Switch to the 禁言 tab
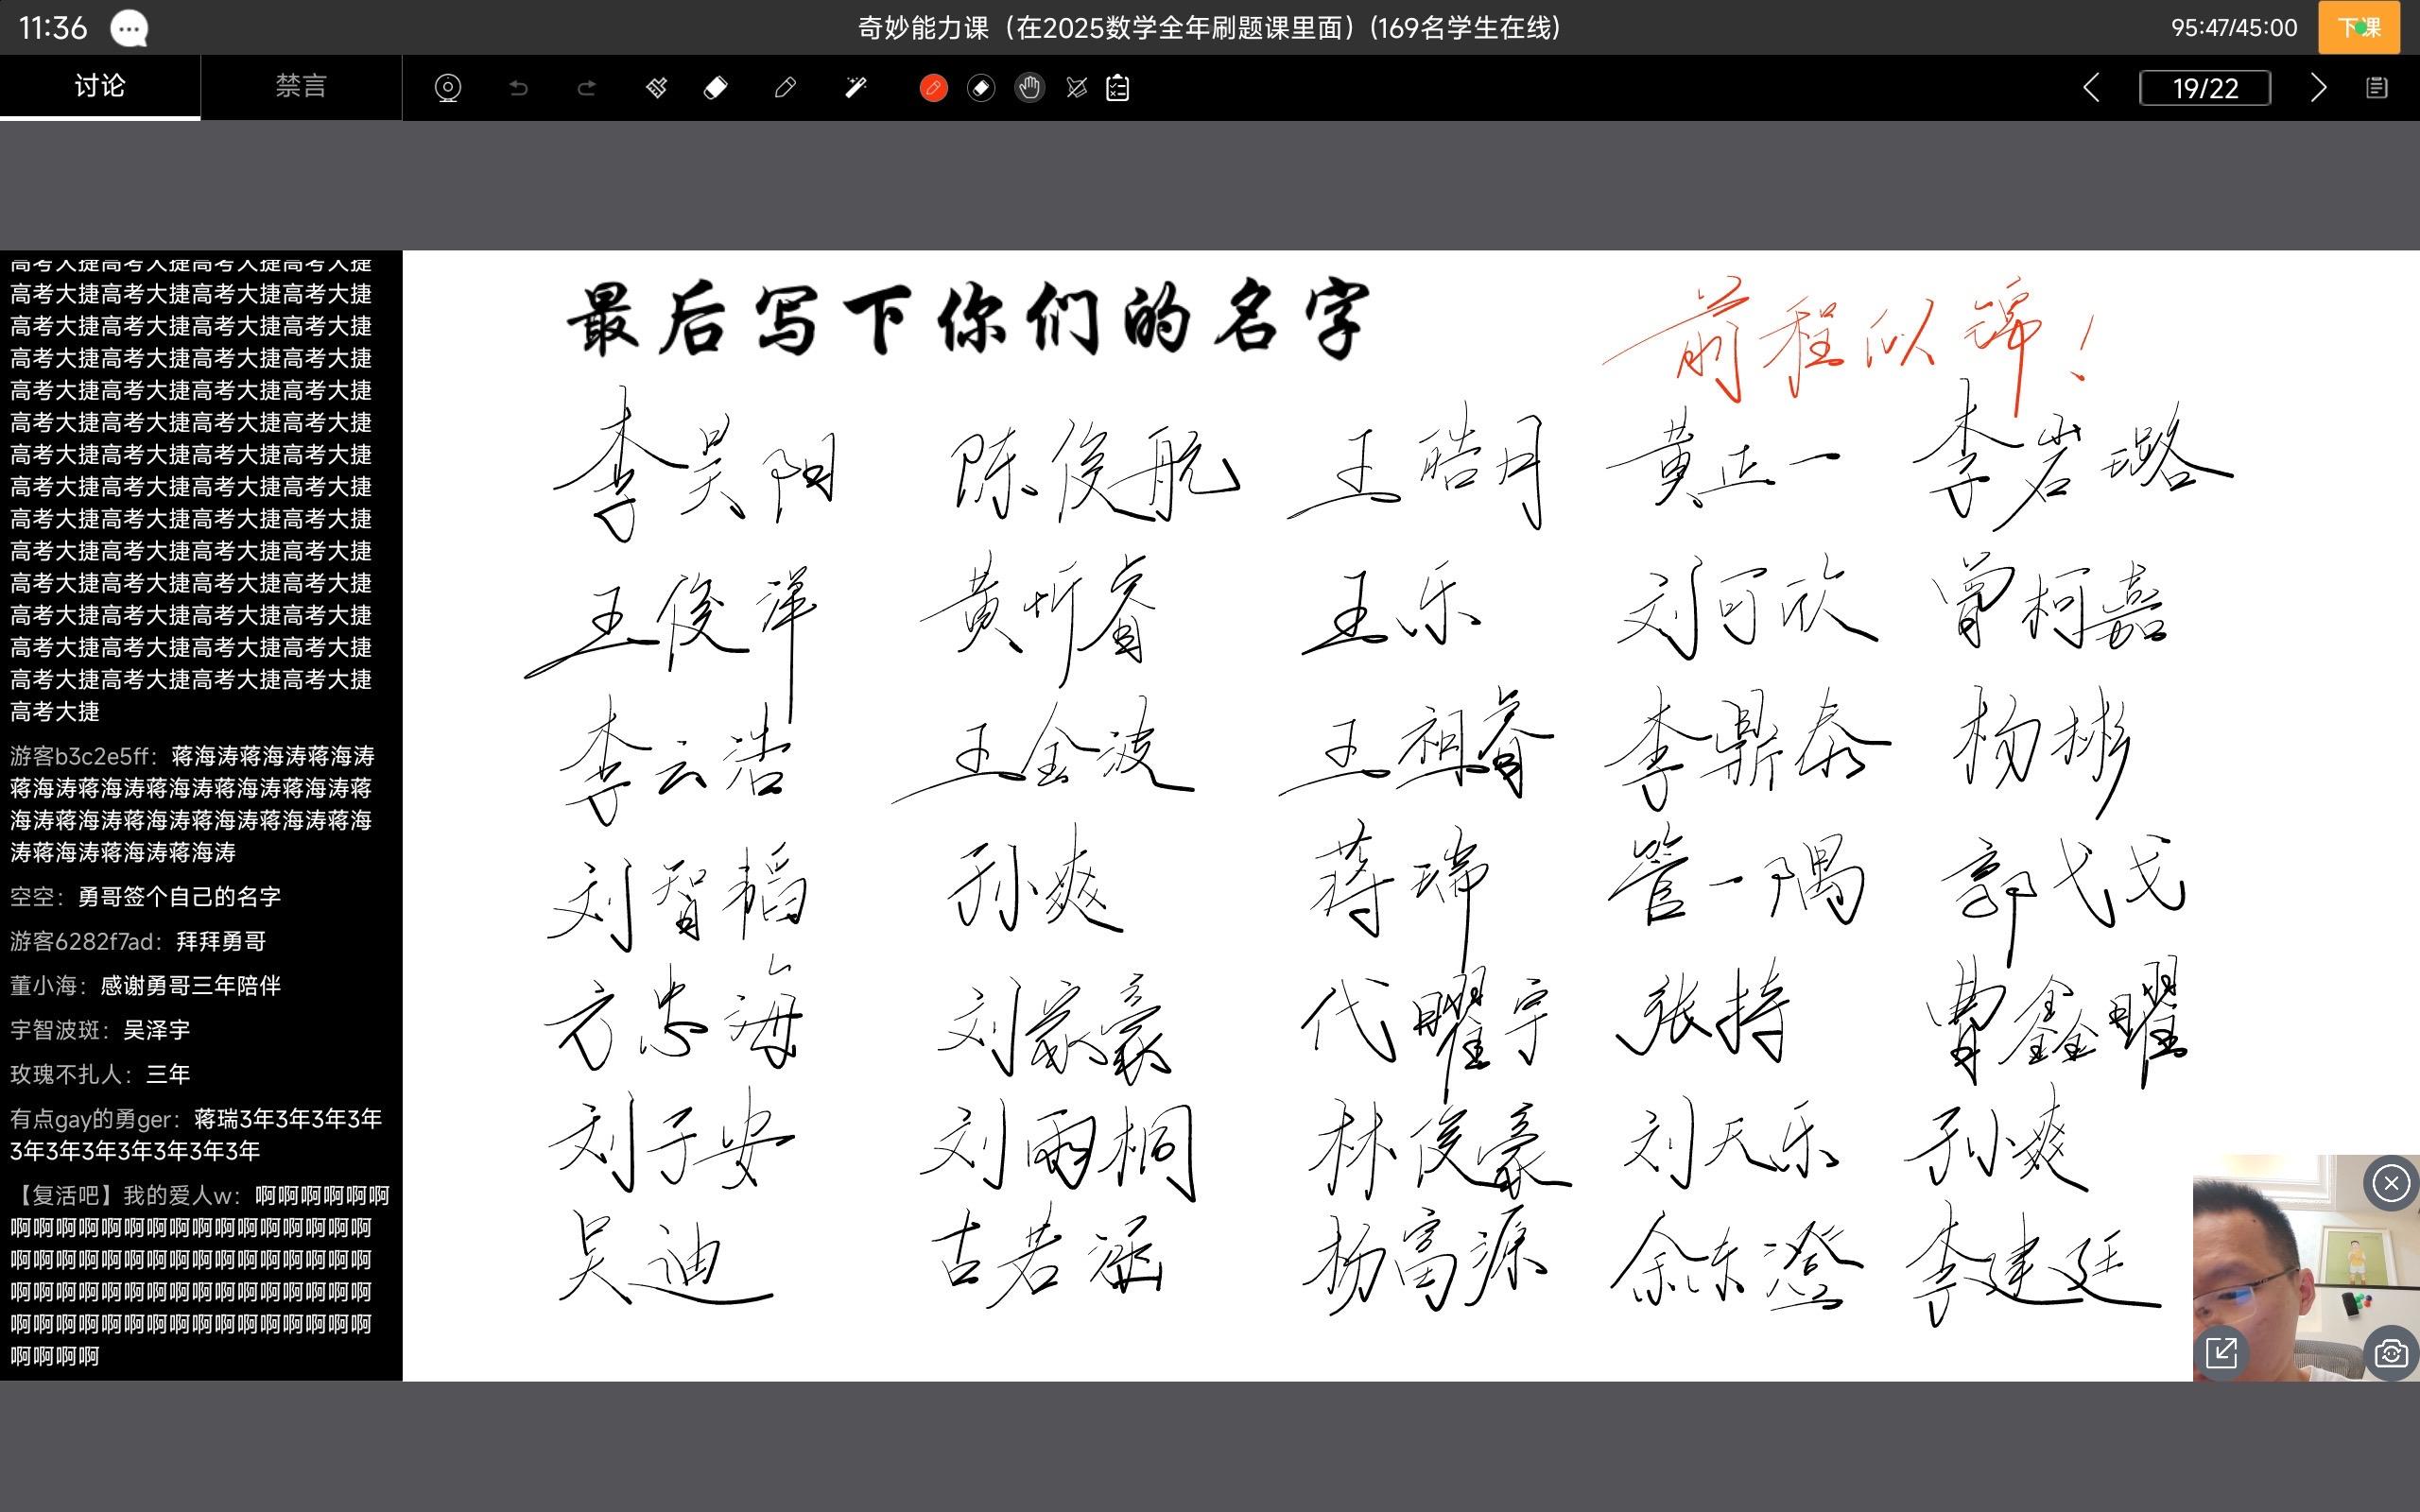This screenshot has height=1512, width=2420. [x=301, y=87]
